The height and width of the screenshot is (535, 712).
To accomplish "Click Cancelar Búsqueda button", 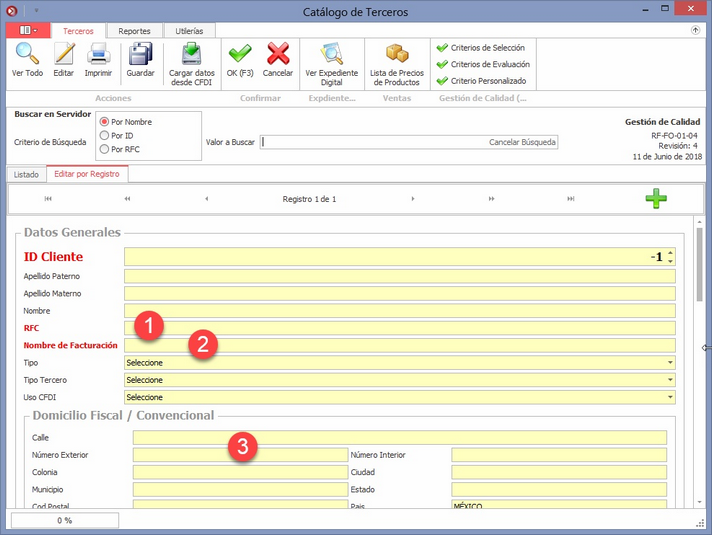I will pyautogui.click(x=521, y=142).
